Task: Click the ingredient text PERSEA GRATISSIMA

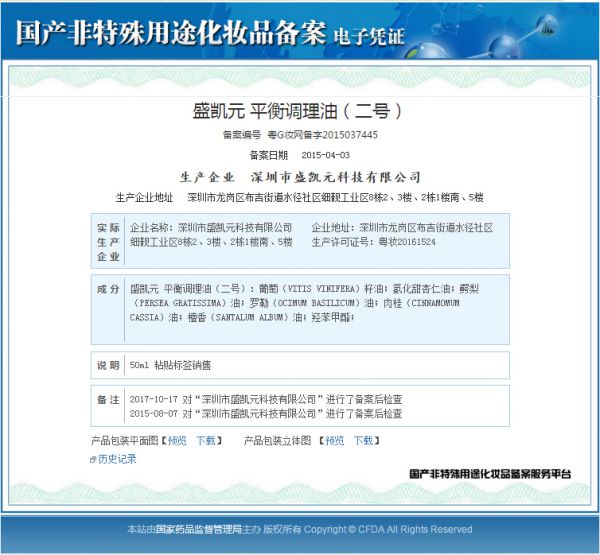Action: click(180, 303)
